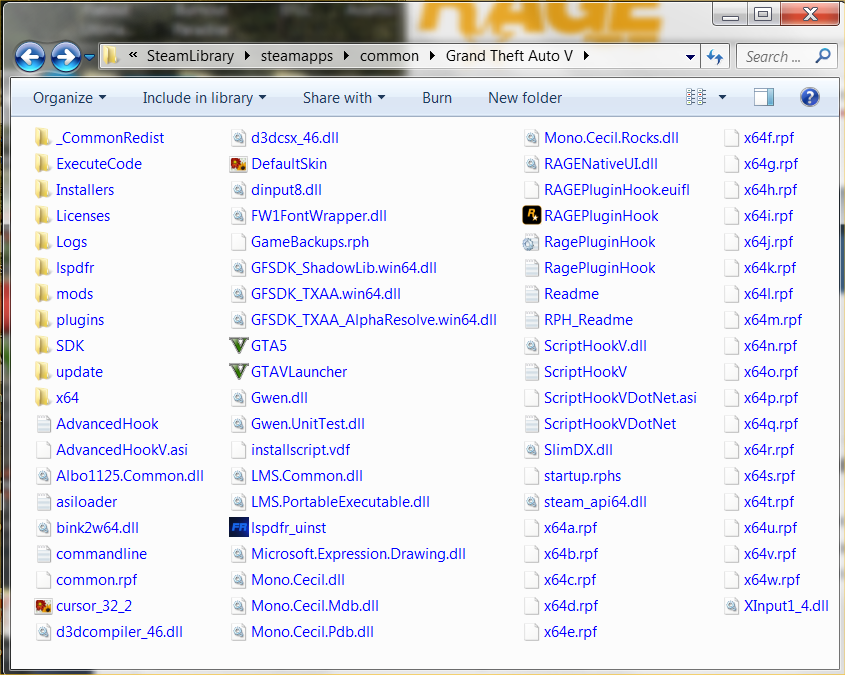Expand arrow after steamapps in path
The width and height of the screenshot is (845, 675).
click(x=346, y=56)
